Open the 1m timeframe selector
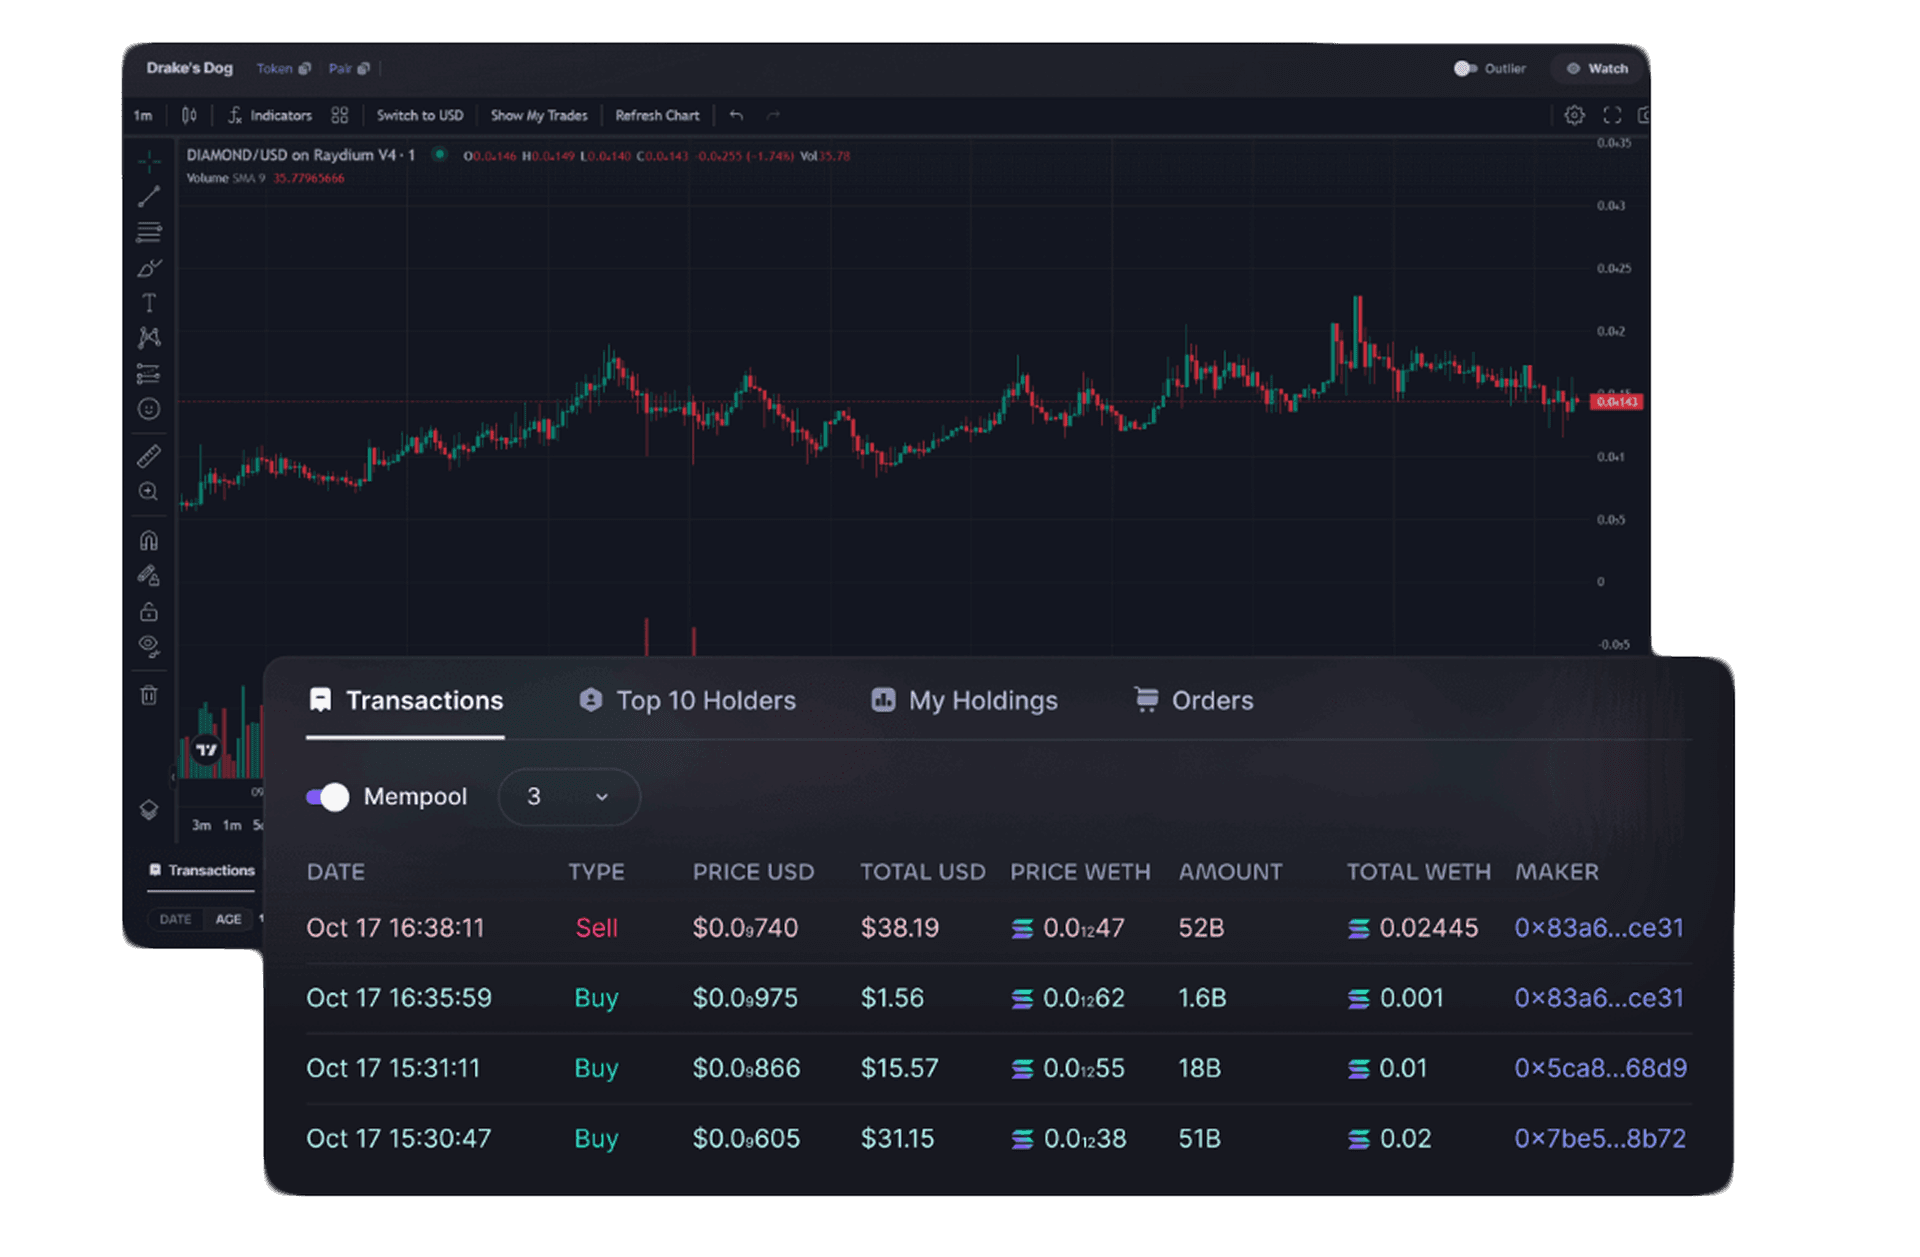 coord(143,116)
